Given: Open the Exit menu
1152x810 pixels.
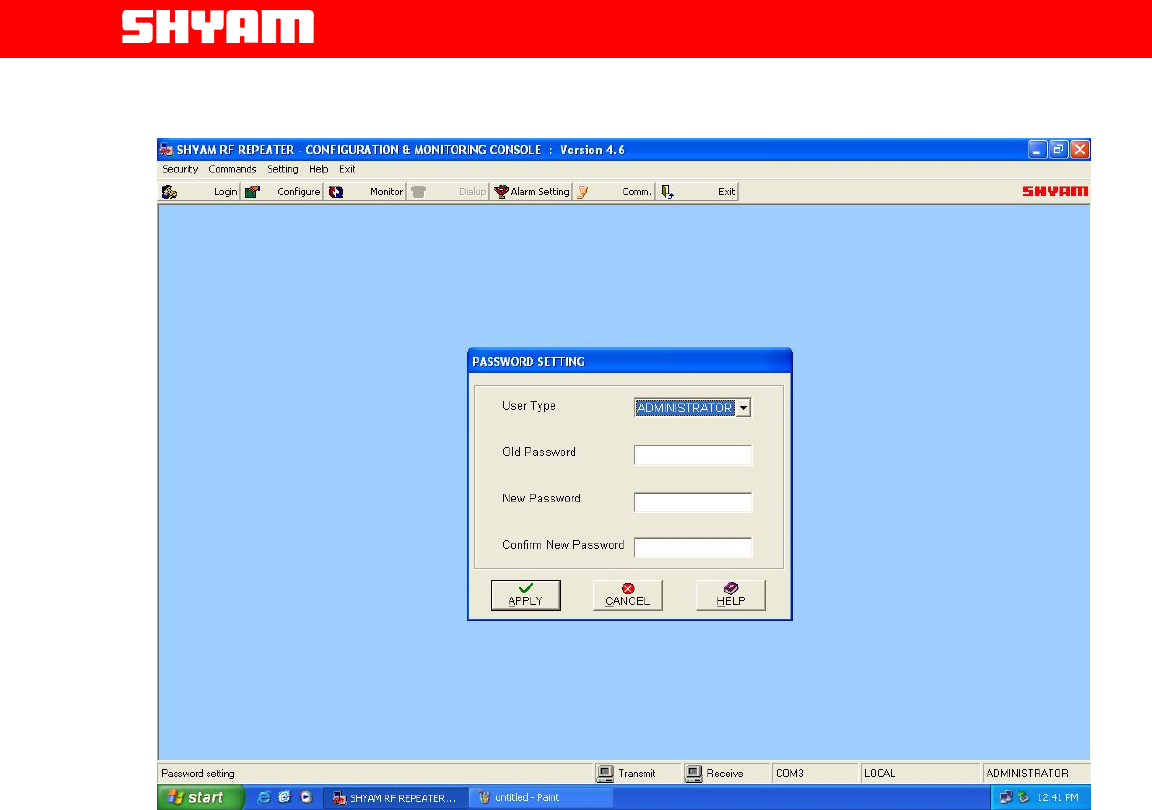Looking at the screenshot, I should coord(347,169).
